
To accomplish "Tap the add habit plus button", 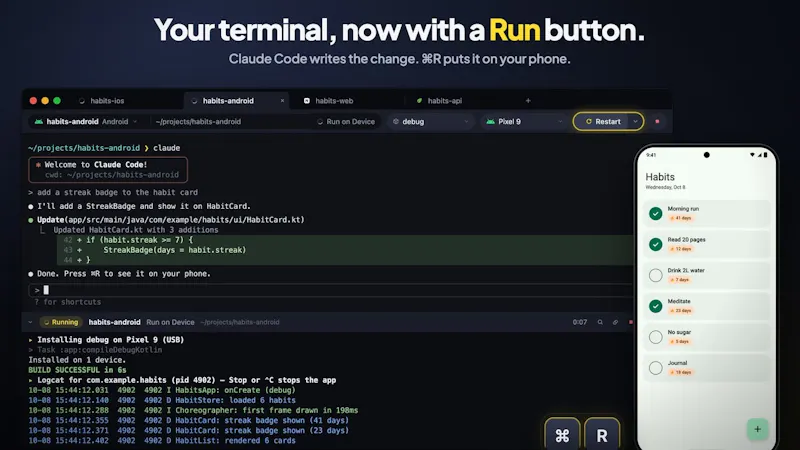I will [757, 429].
